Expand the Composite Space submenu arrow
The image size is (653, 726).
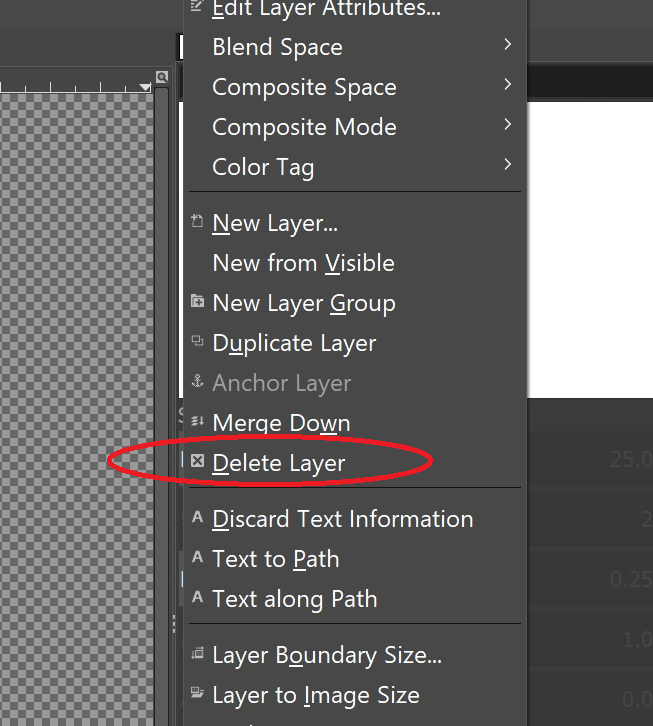point(508,86)
